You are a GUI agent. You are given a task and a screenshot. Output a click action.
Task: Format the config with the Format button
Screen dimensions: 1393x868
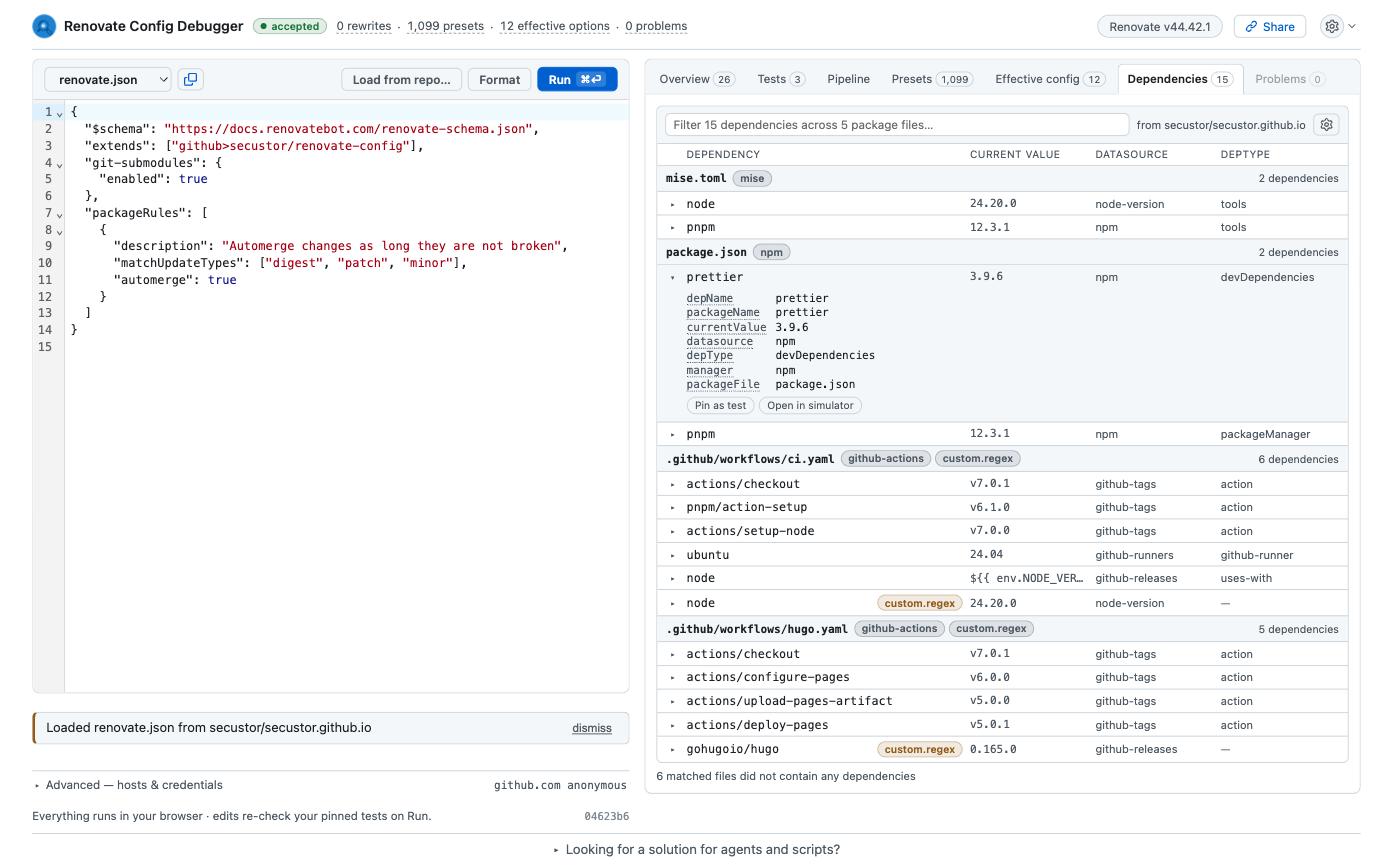pyautogui.click(x=499, y=79)
